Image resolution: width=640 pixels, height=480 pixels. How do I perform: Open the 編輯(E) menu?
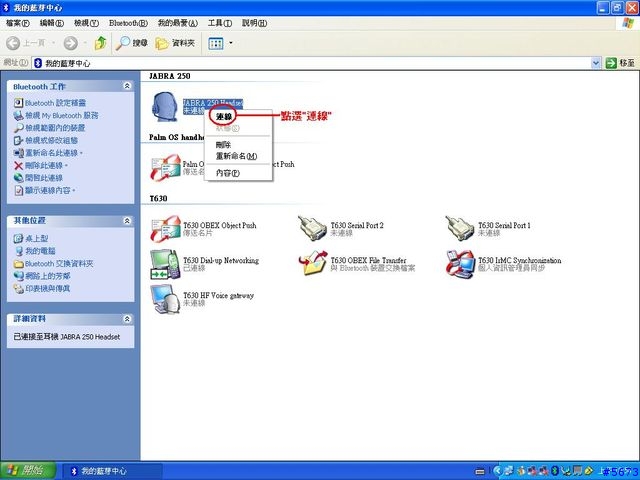click(x=51, y=23)
